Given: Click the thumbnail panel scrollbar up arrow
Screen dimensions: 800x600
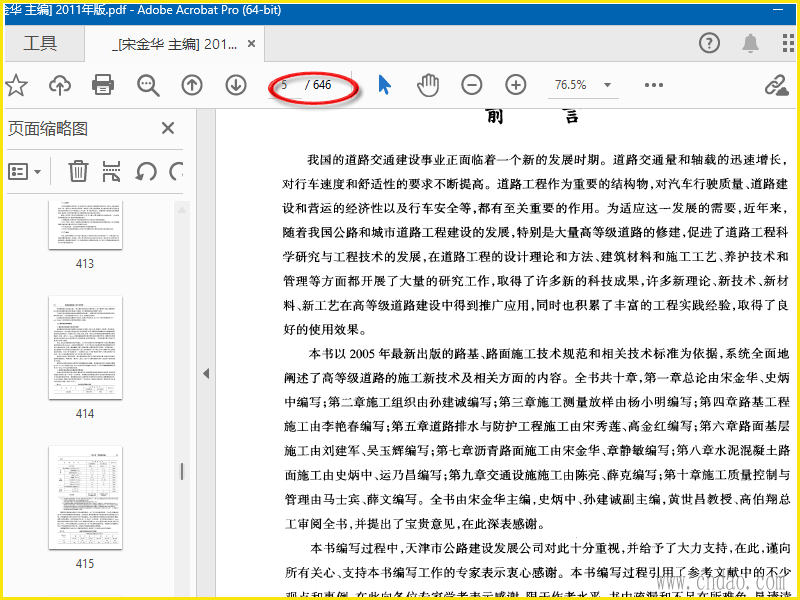Looking at the screenshot, I should 182,210.
